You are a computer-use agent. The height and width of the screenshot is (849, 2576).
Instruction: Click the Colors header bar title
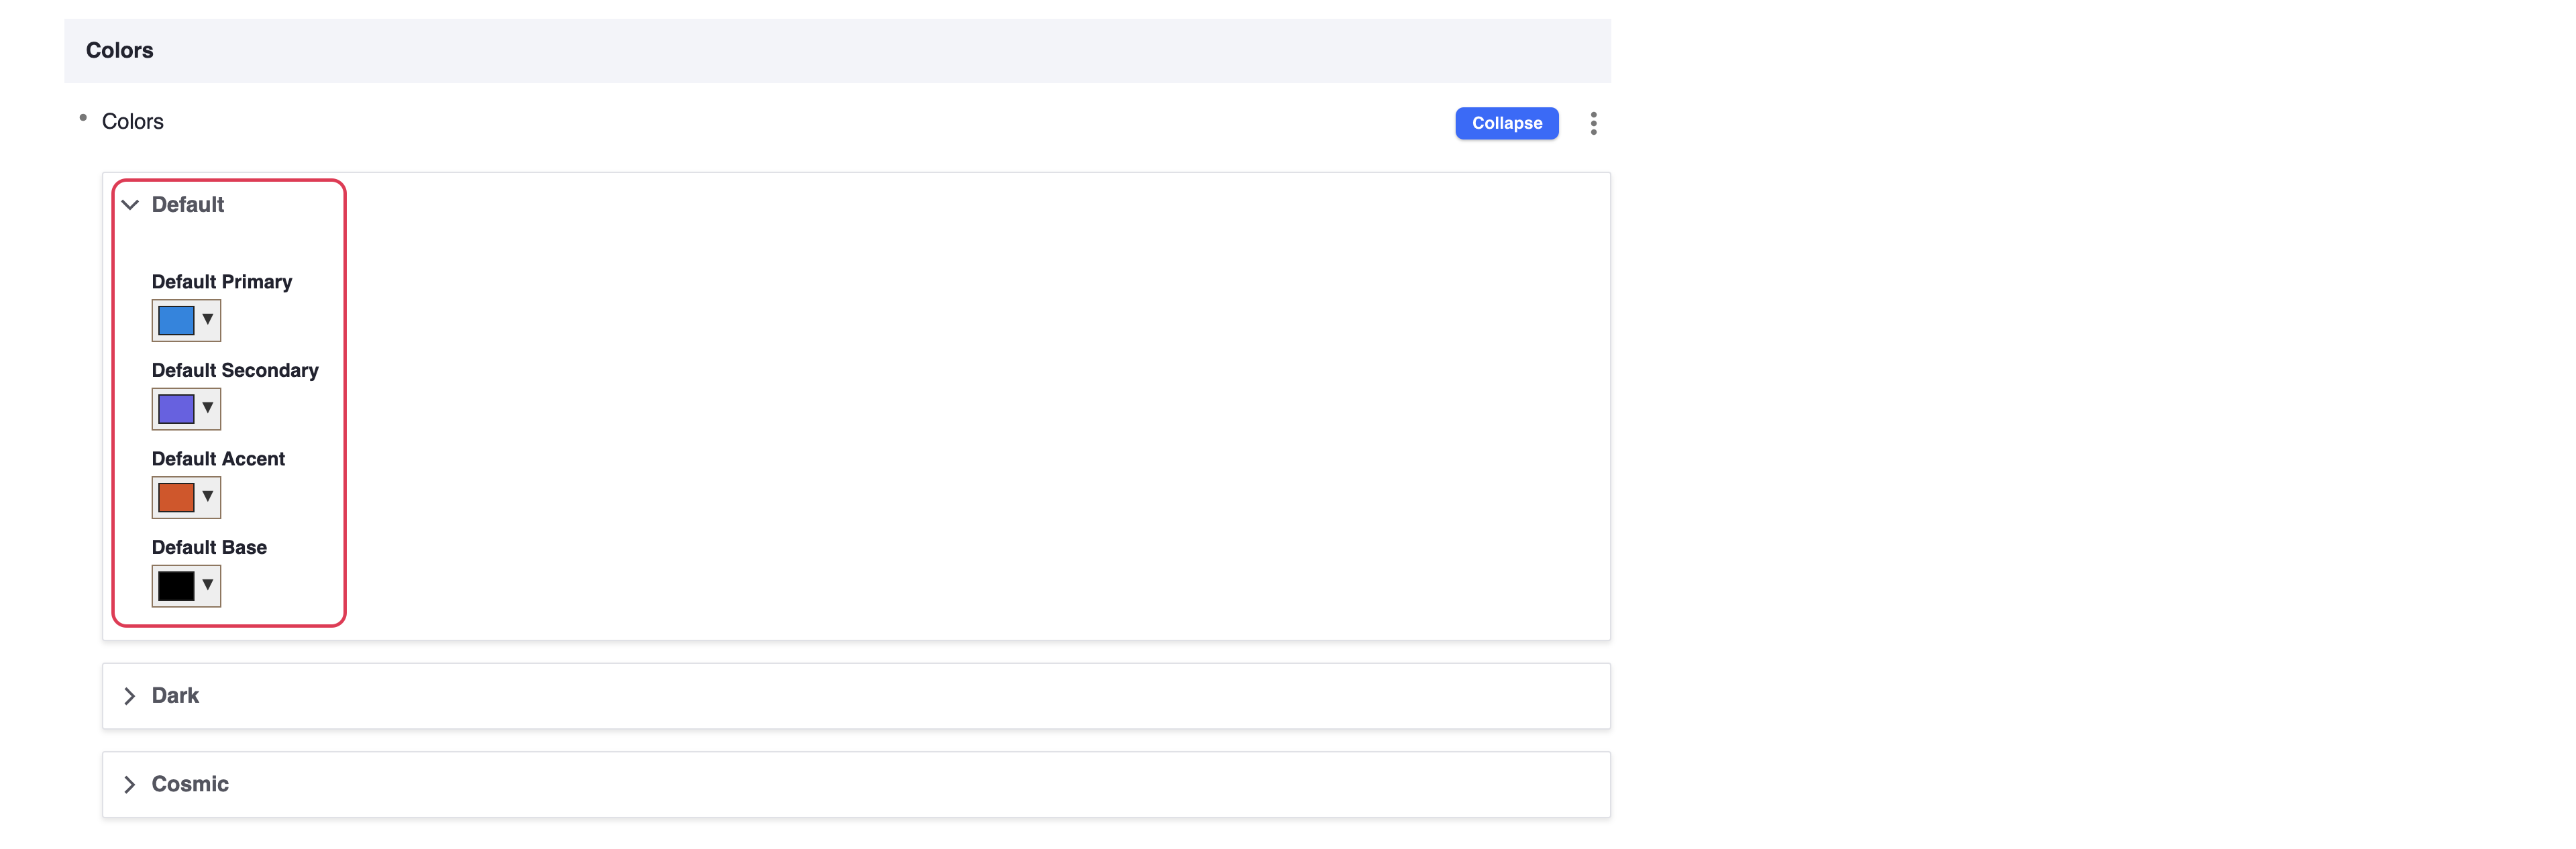[119, 51]
